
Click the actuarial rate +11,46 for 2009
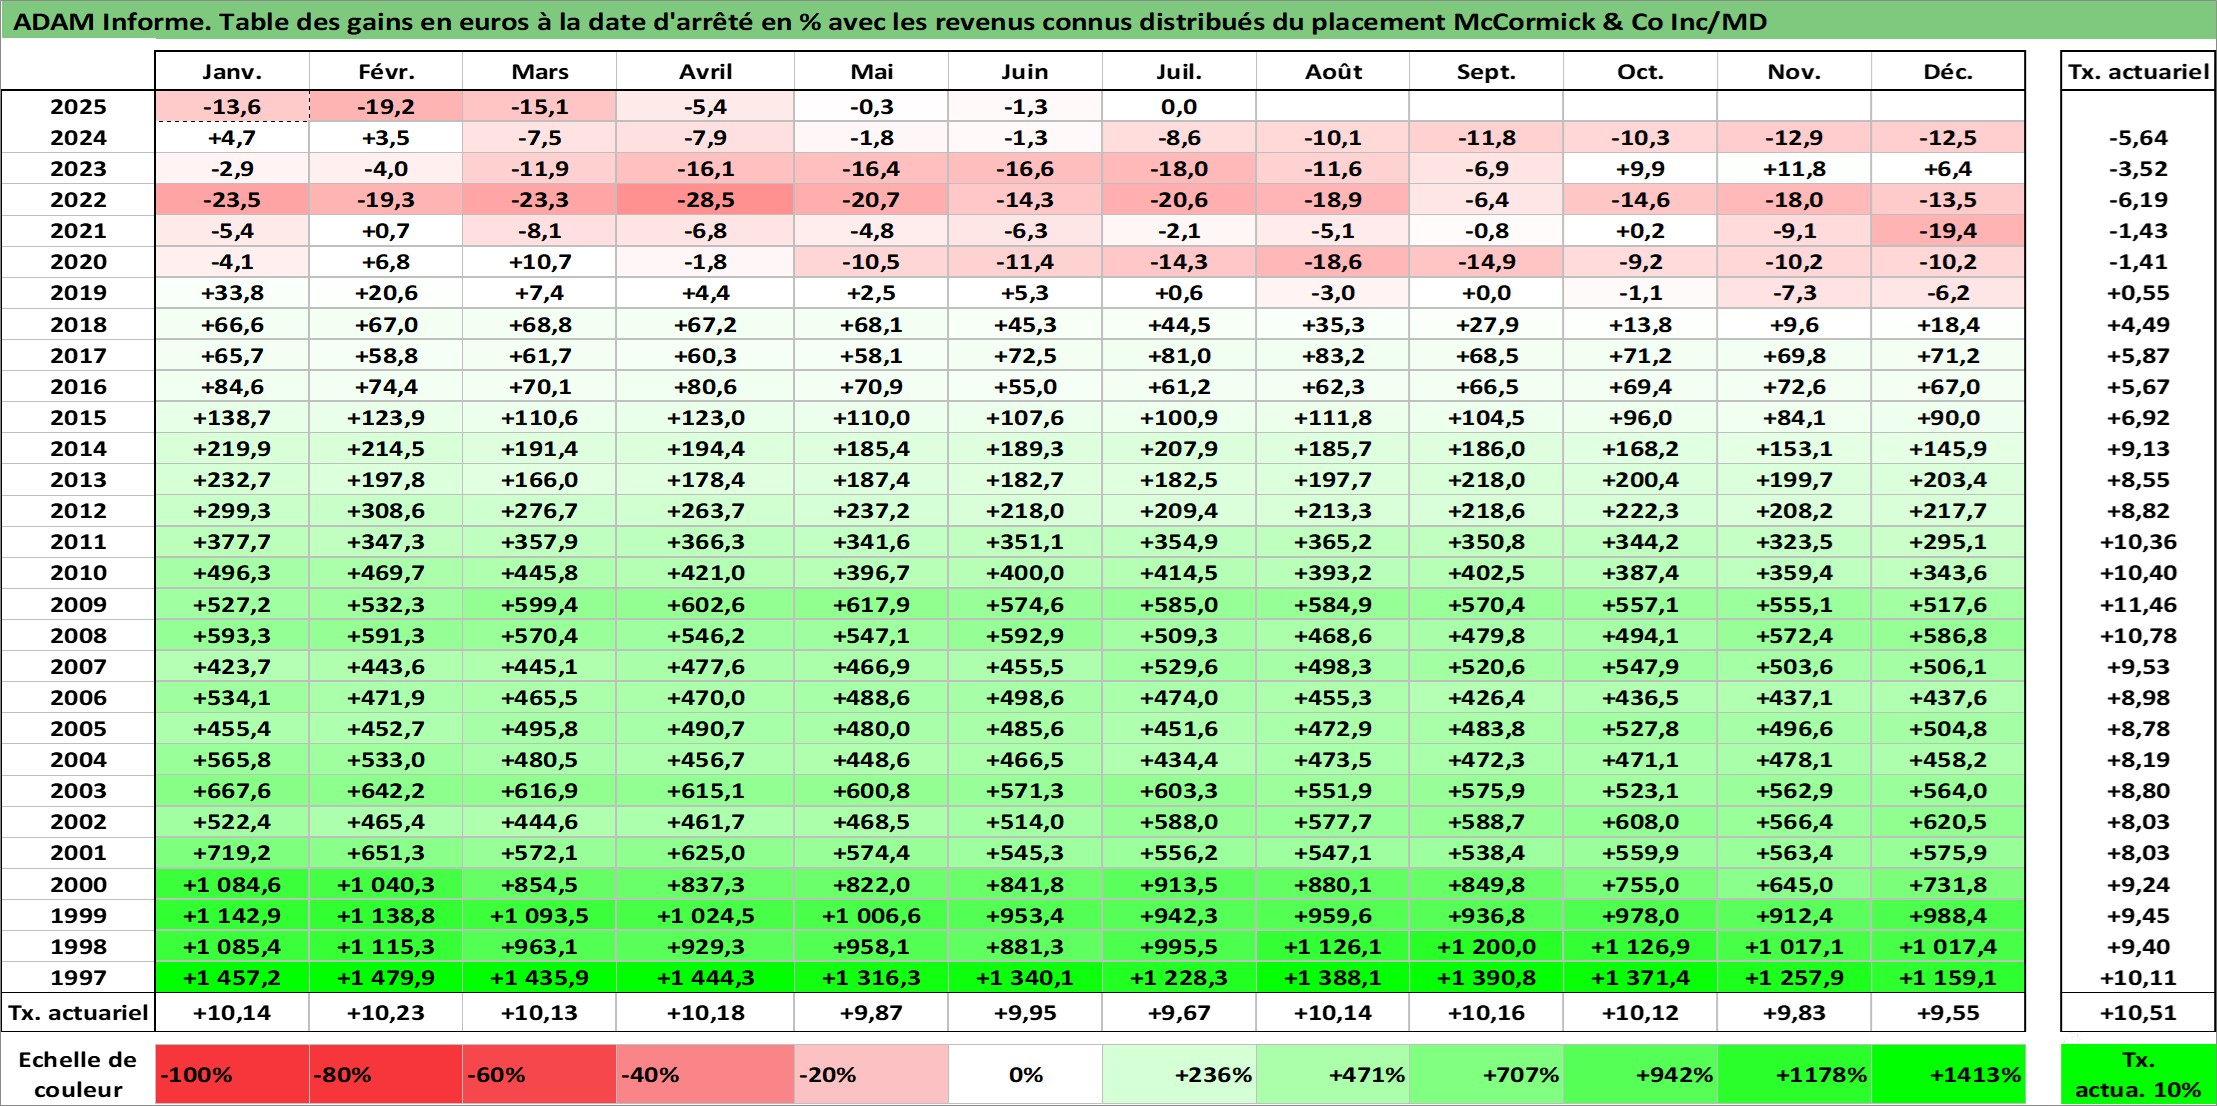[x=2138, y=604]
